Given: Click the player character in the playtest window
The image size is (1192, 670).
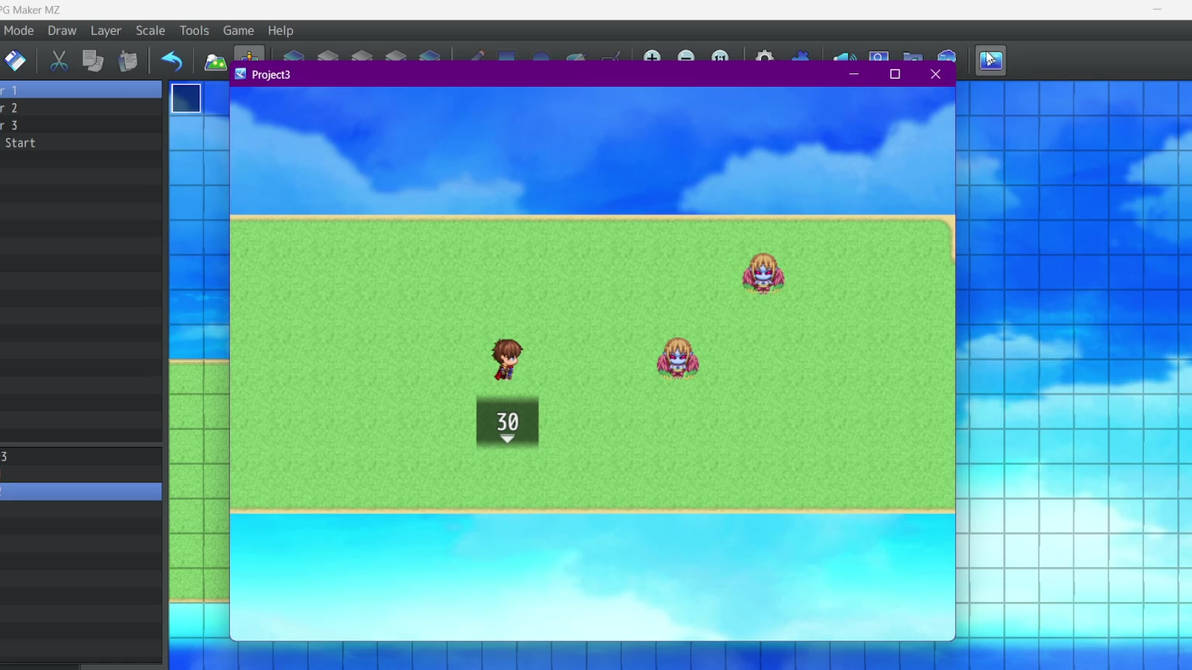Looking at the screenshot, I should tap(507, 360).
